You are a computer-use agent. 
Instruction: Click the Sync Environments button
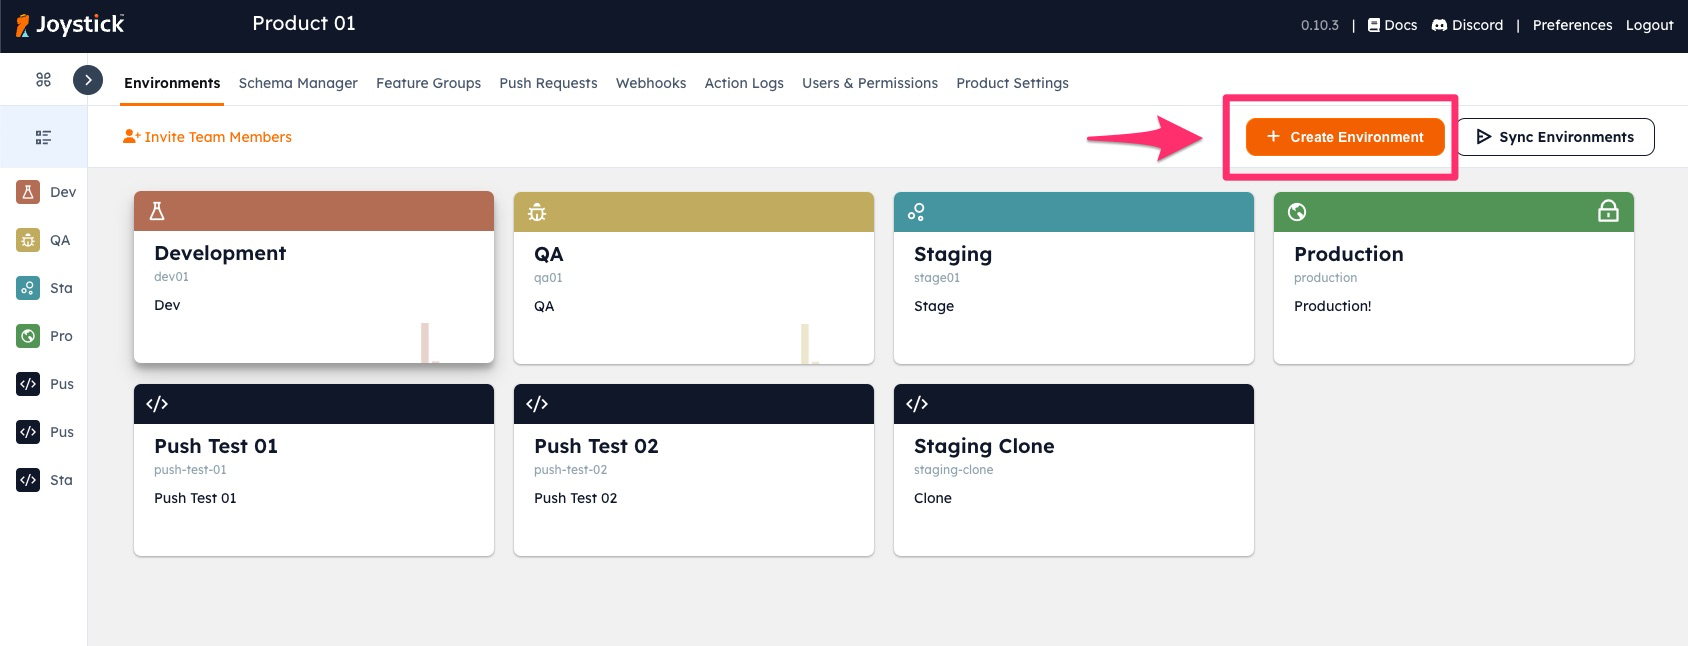click(x=1556, y=137)
